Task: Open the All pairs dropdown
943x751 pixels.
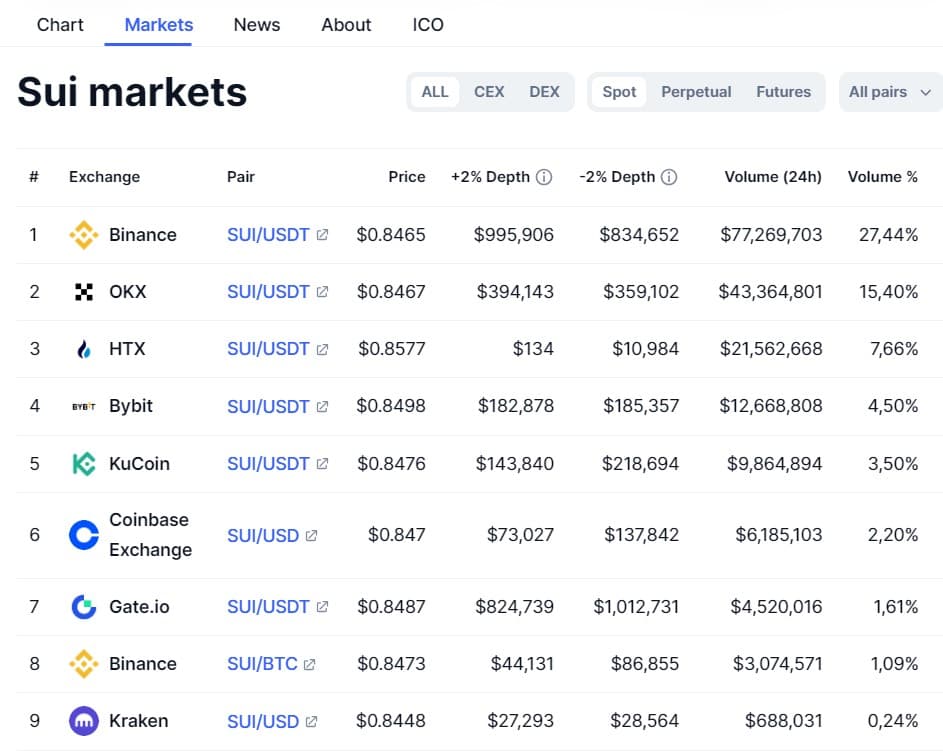Action: 889,92
